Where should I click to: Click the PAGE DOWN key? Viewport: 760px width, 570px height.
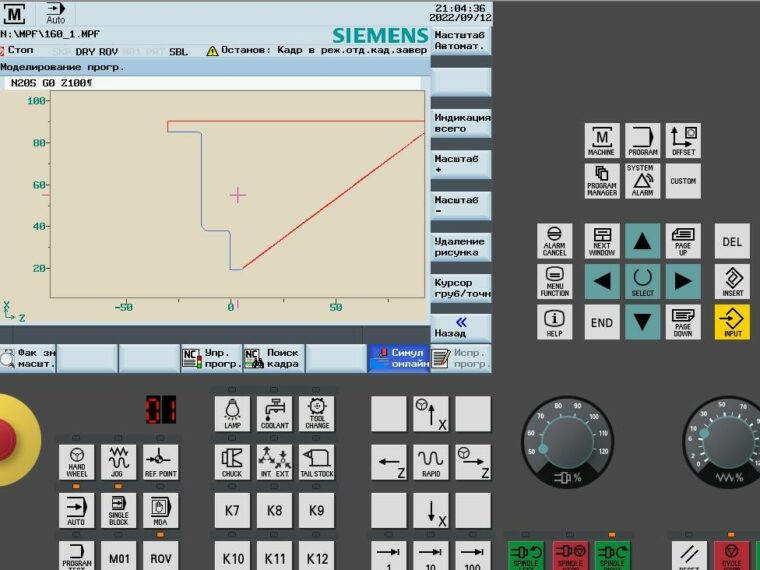(x=683, y=322)
